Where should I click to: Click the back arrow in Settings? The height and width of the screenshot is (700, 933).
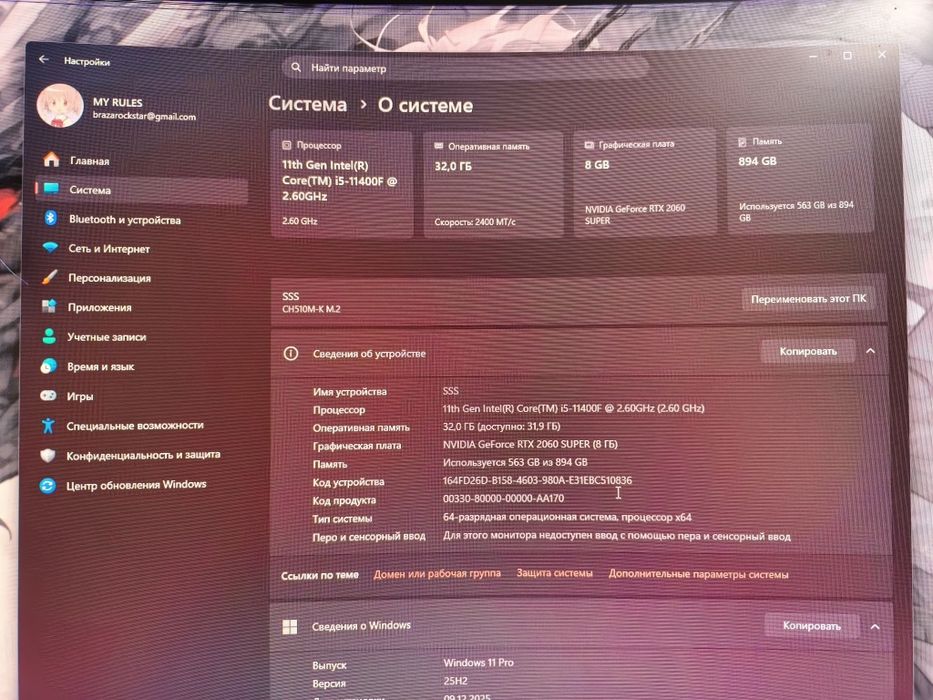(43, 60)
